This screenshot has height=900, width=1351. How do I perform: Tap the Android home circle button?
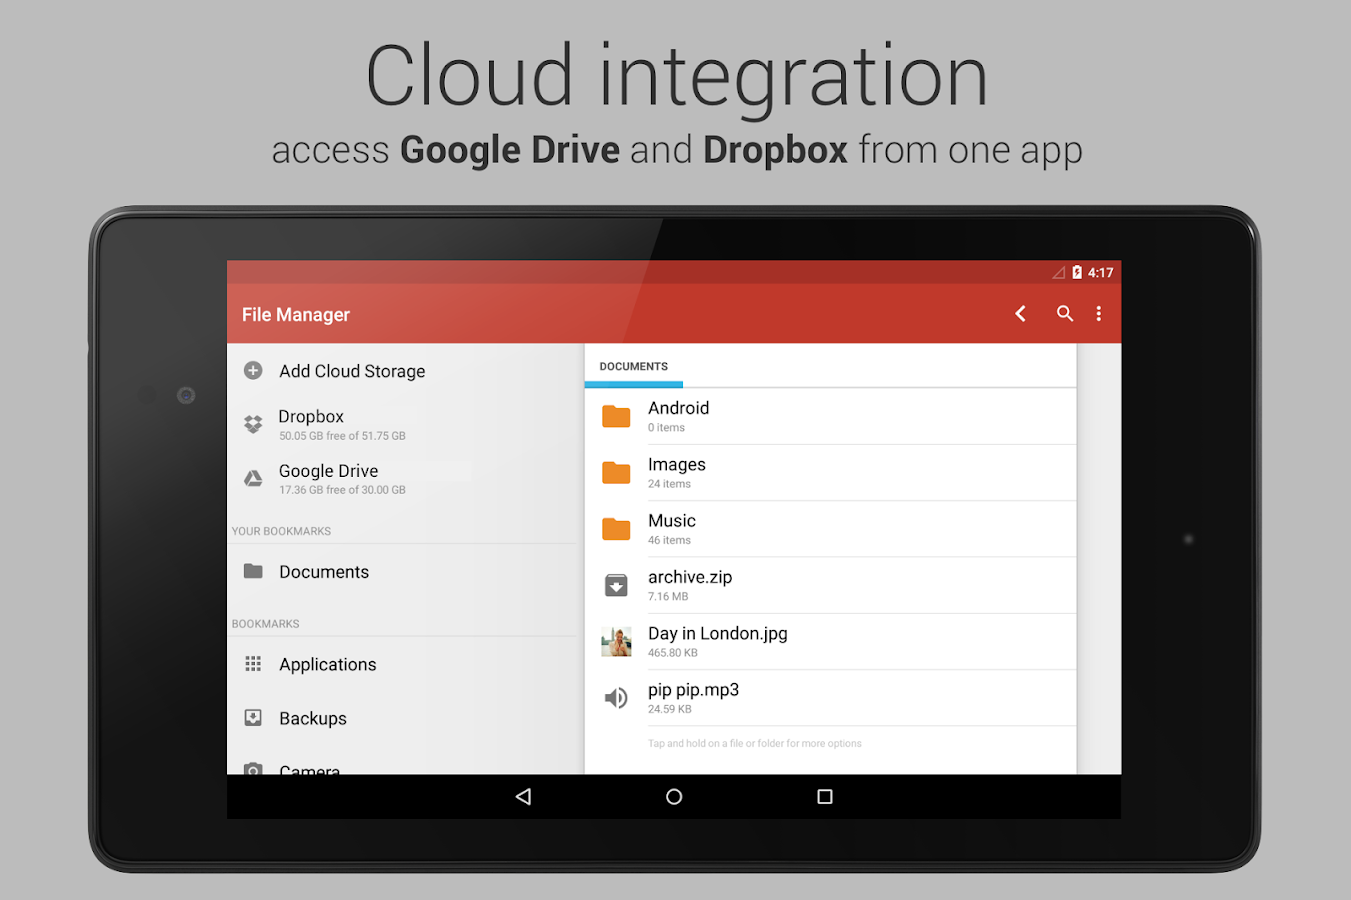coord(674,797)
